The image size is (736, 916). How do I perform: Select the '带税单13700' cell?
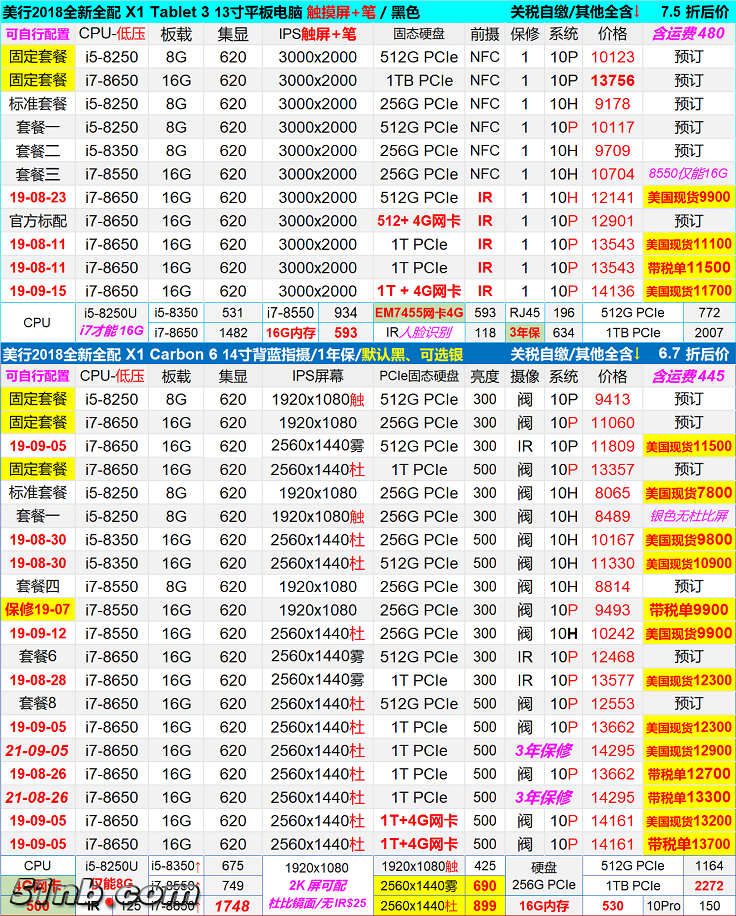click(x=688, y=844)
